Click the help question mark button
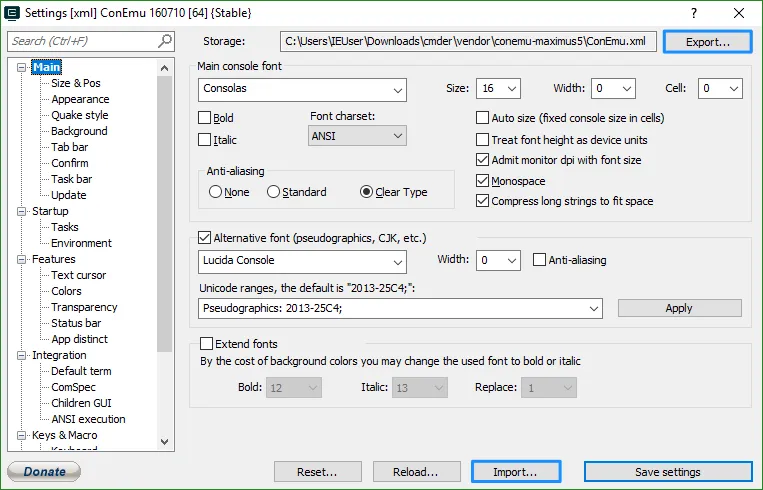 692,13
